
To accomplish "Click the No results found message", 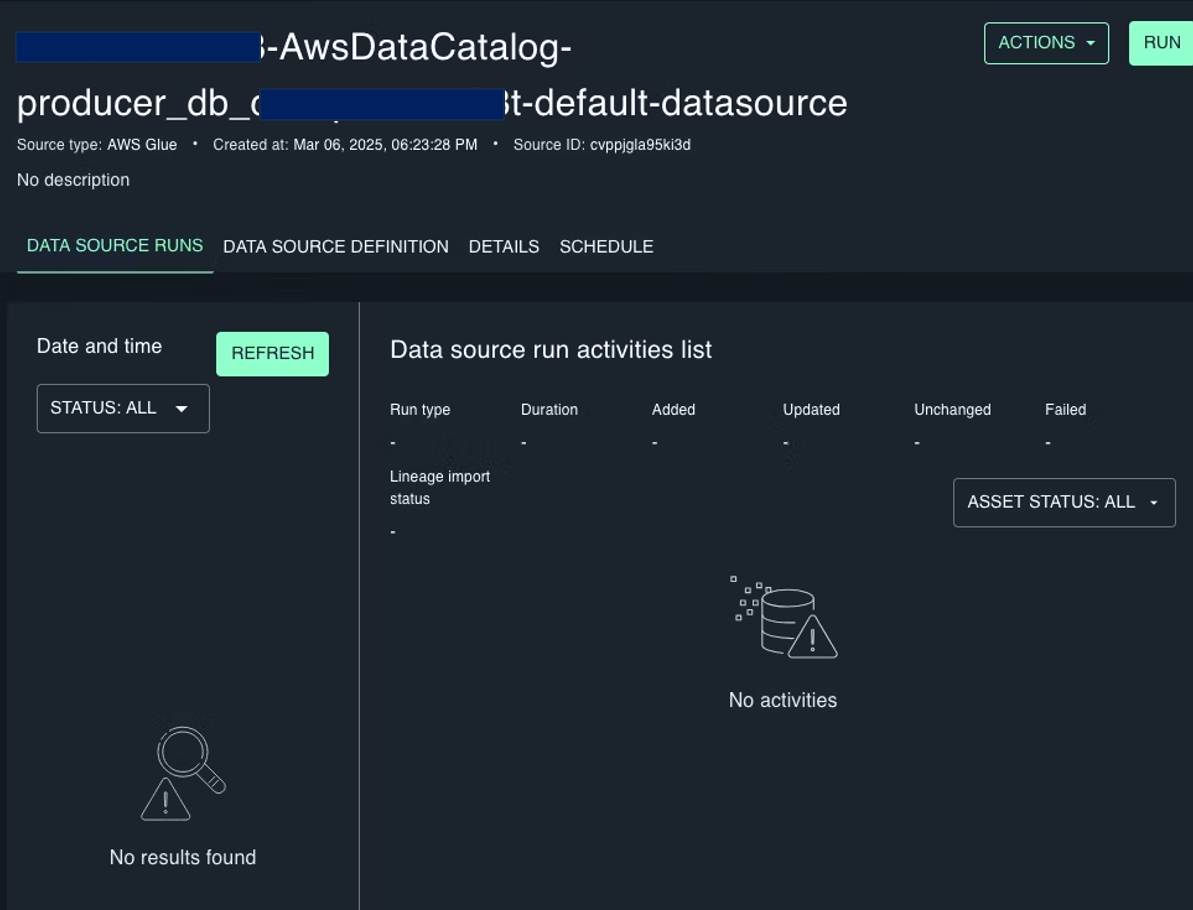I will 183,858.
